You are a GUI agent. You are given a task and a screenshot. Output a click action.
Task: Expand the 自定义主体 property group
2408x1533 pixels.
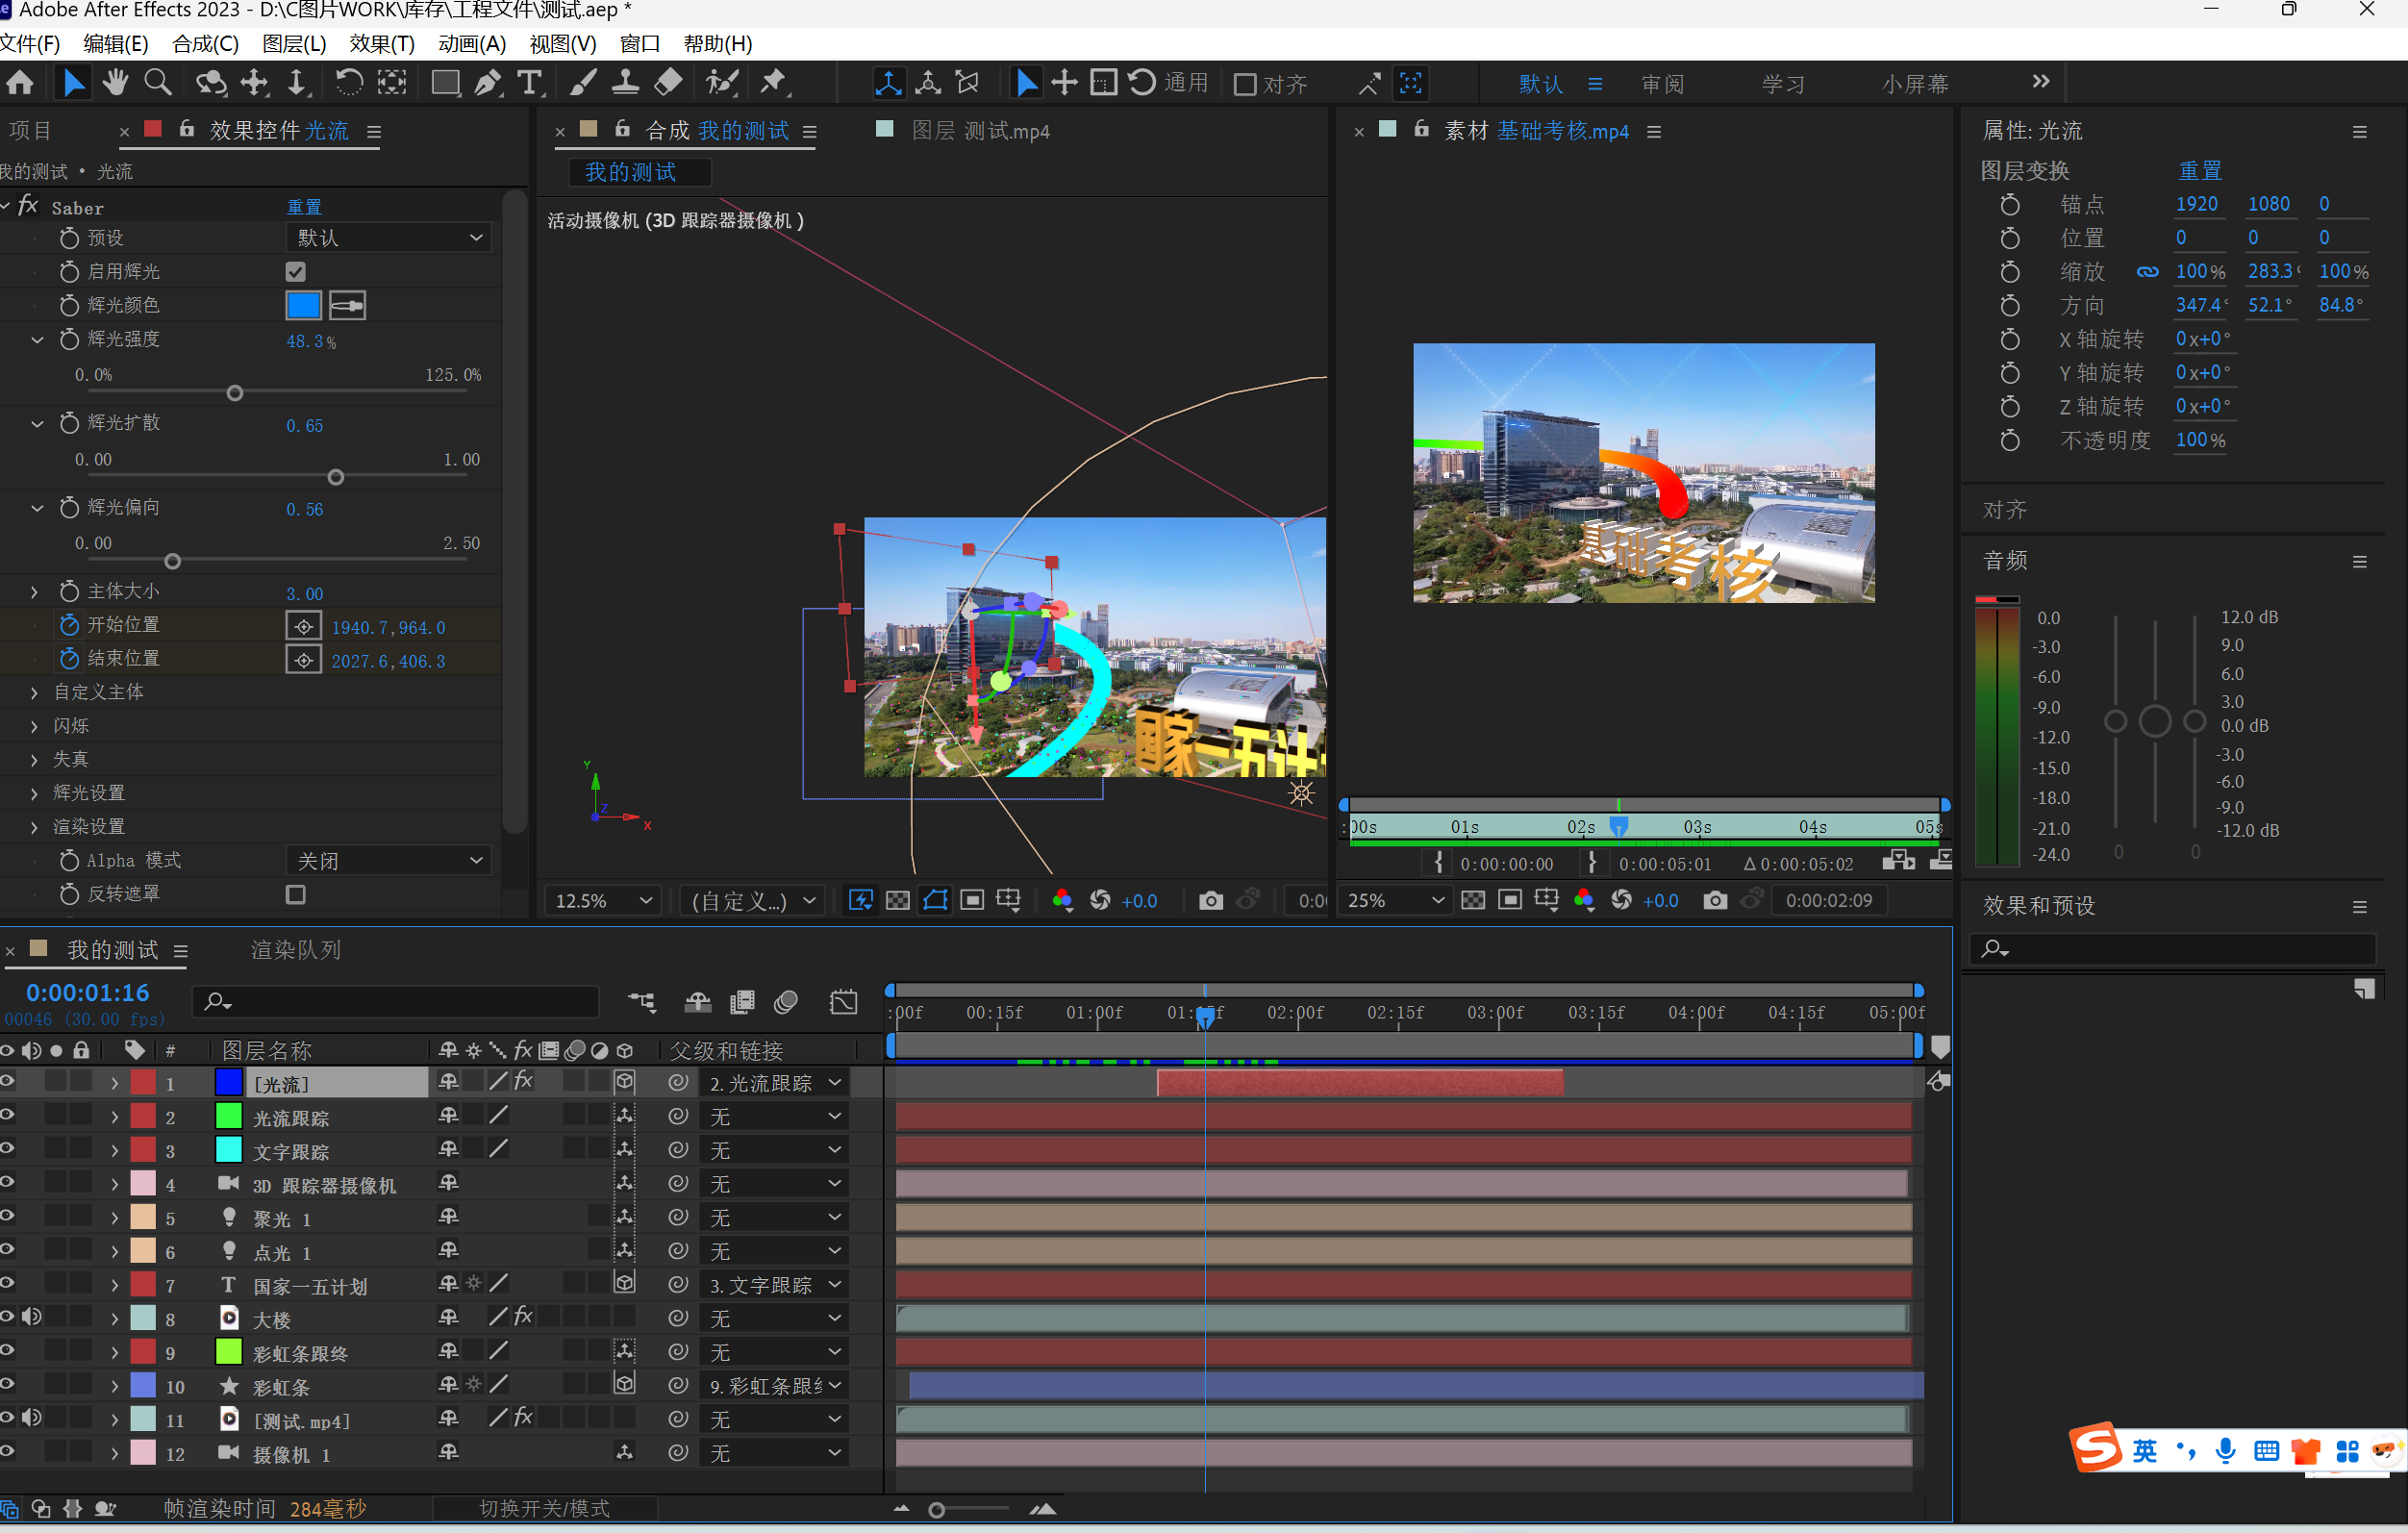point(35,692)
